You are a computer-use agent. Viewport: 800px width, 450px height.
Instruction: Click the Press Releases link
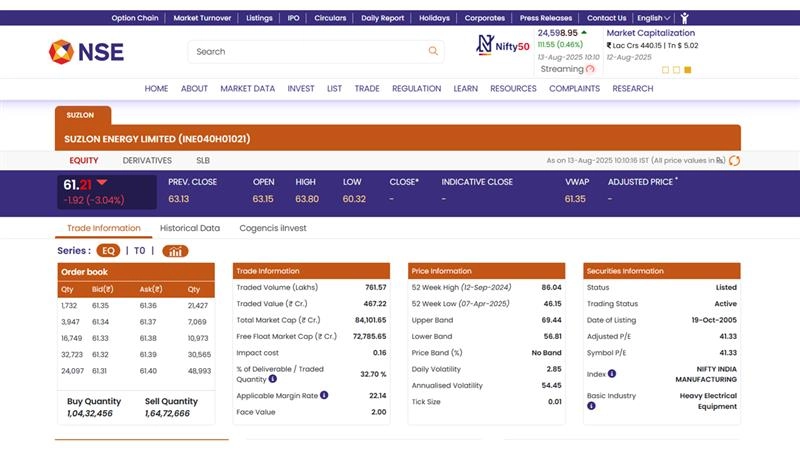(x=546, y=18)
